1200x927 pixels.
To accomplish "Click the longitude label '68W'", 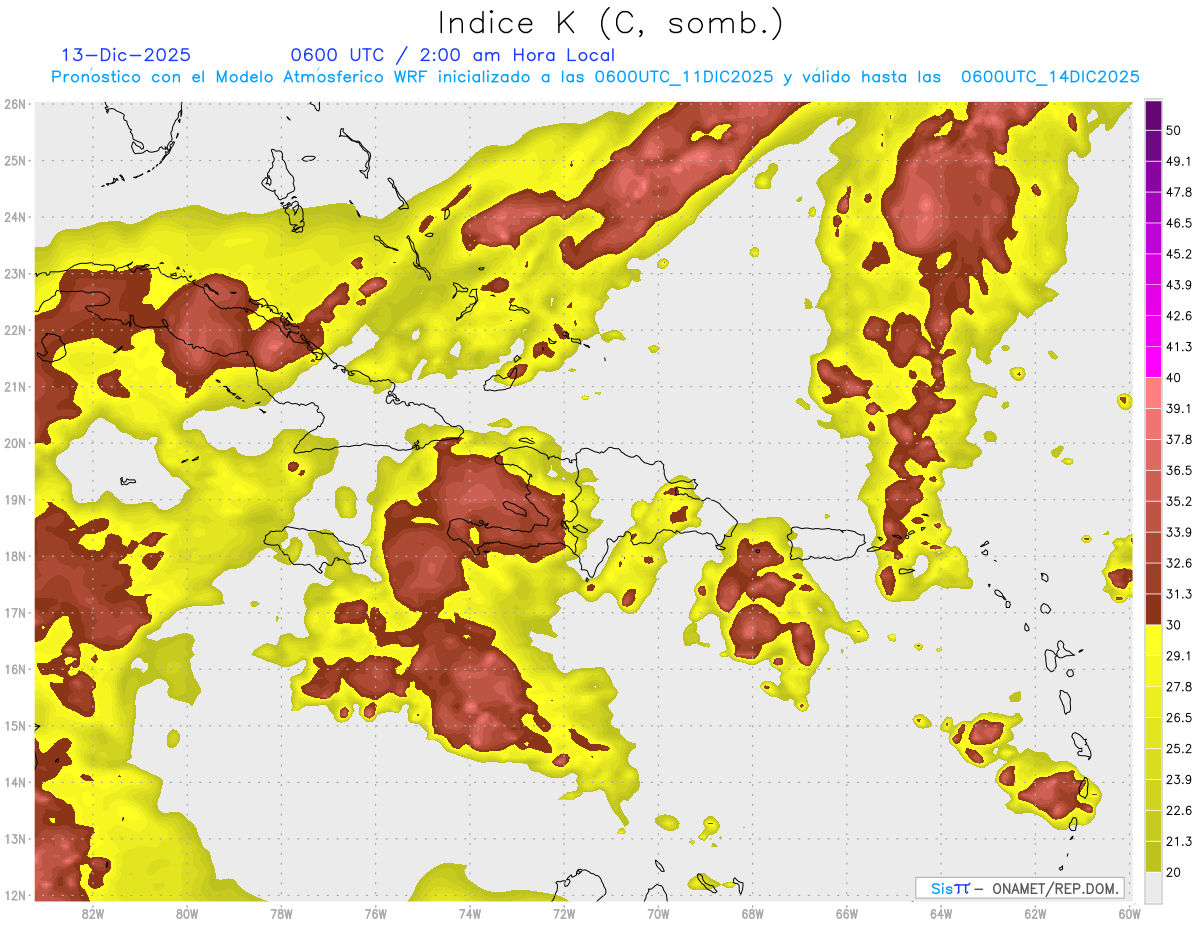I will 753,913.
